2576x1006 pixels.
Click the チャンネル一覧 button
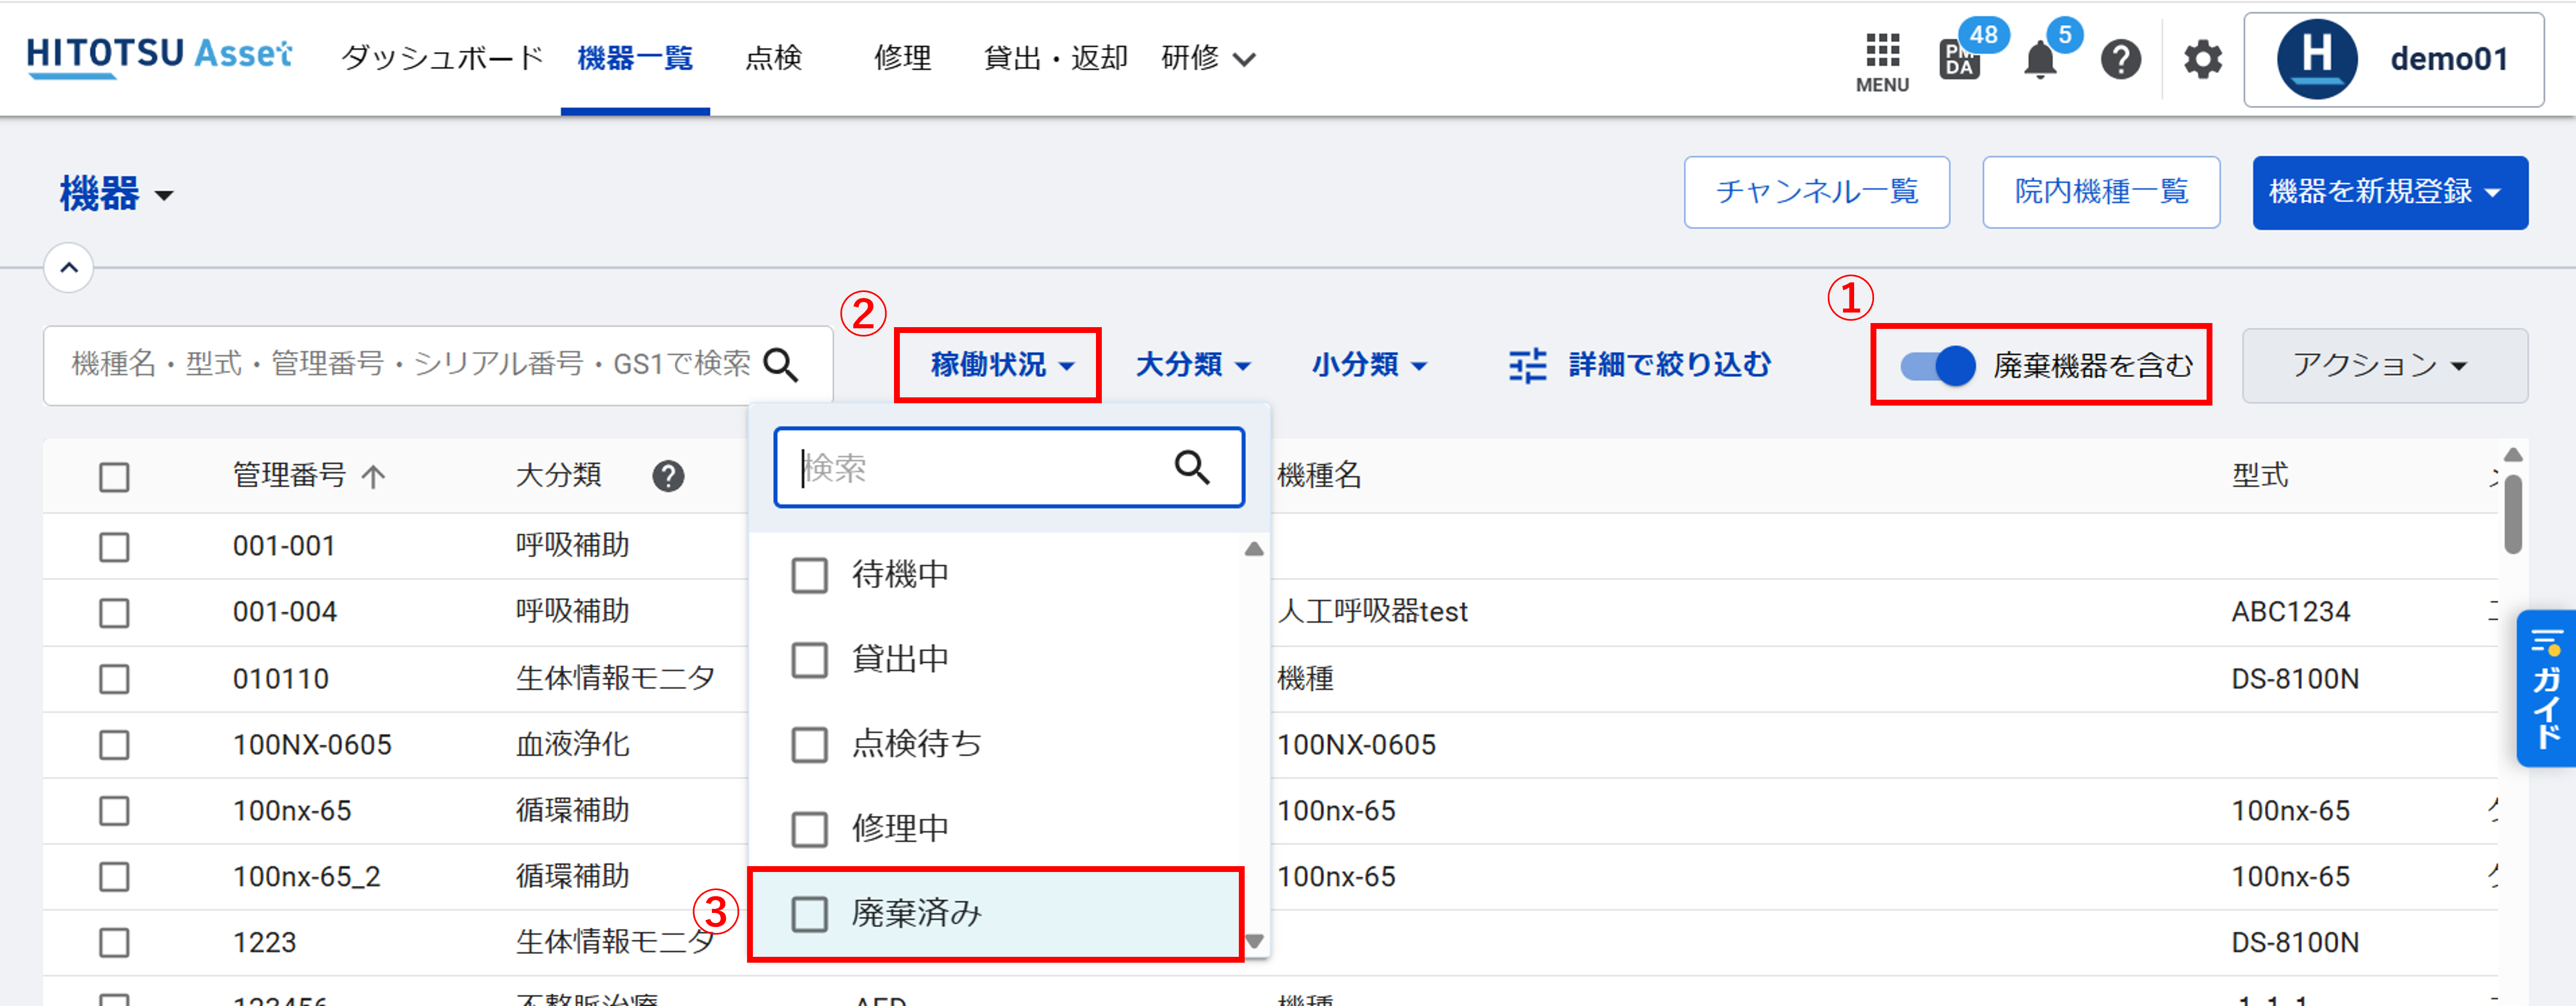pyautogui.click(x=1816, y=192)
